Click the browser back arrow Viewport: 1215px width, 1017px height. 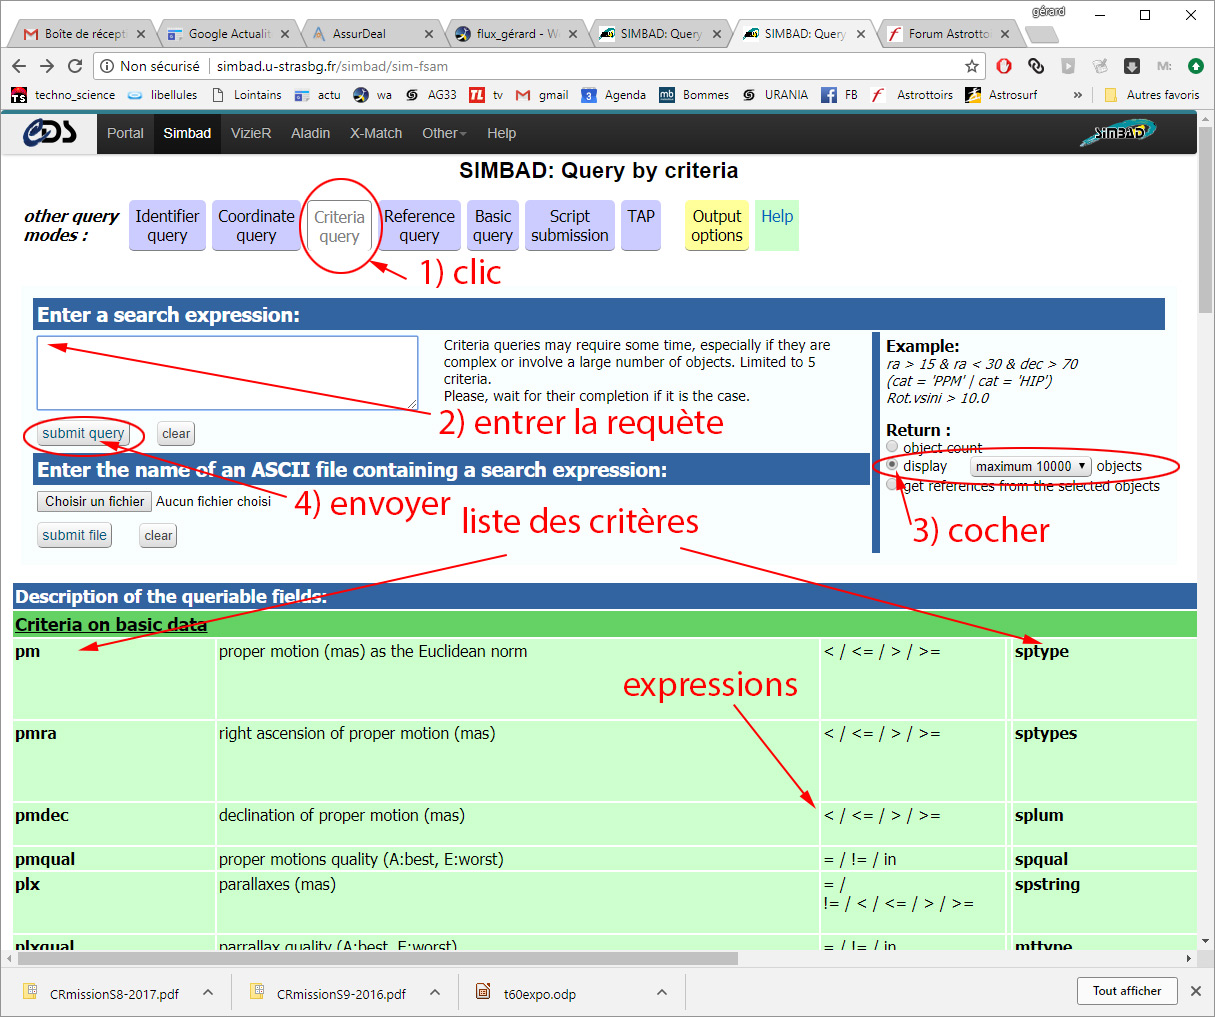pos(19,66)
